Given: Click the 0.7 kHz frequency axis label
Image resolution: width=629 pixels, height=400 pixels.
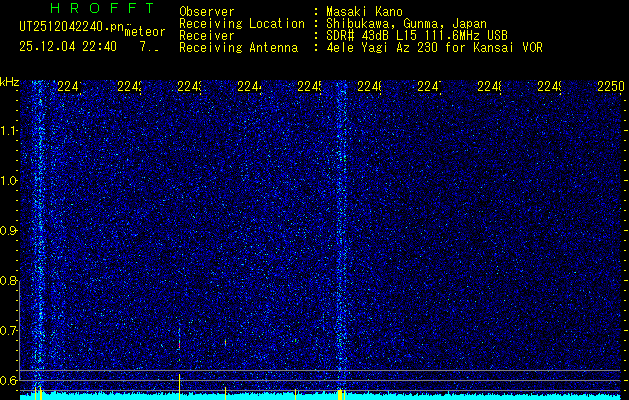Looking at the screenshot, I should click(9, 331).
